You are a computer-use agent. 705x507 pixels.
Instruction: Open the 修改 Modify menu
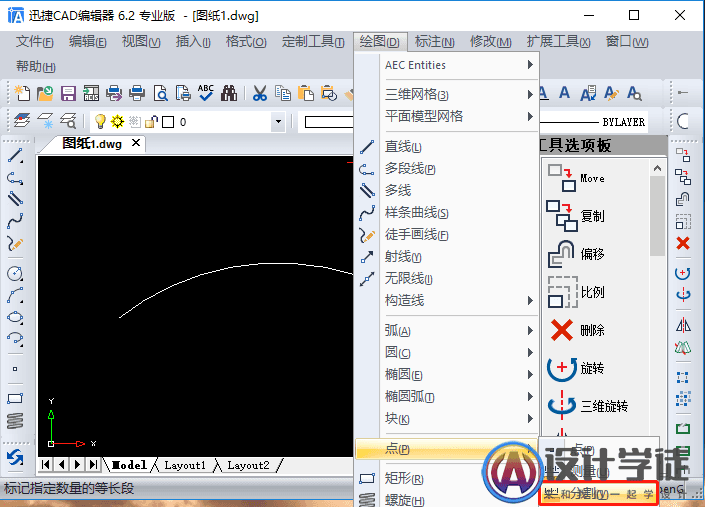point(491,42)
